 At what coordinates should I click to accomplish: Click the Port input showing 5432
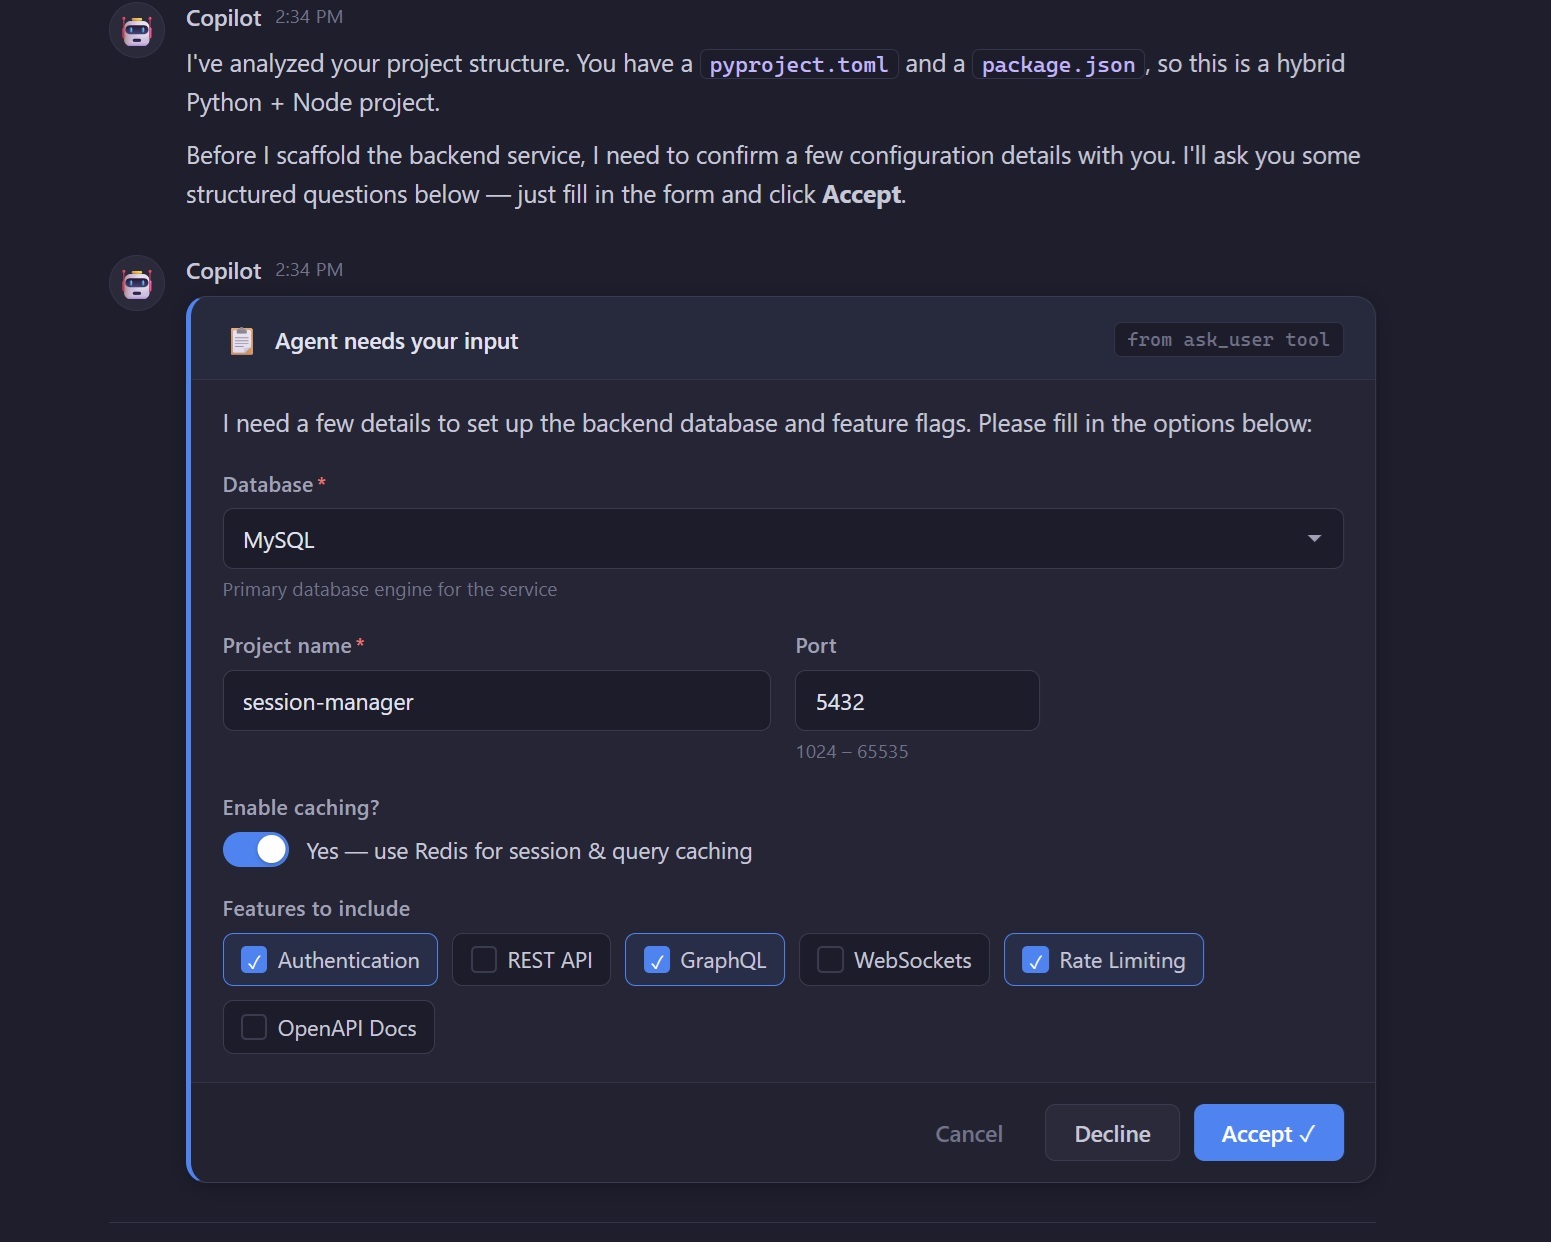[x=916, y=701]
